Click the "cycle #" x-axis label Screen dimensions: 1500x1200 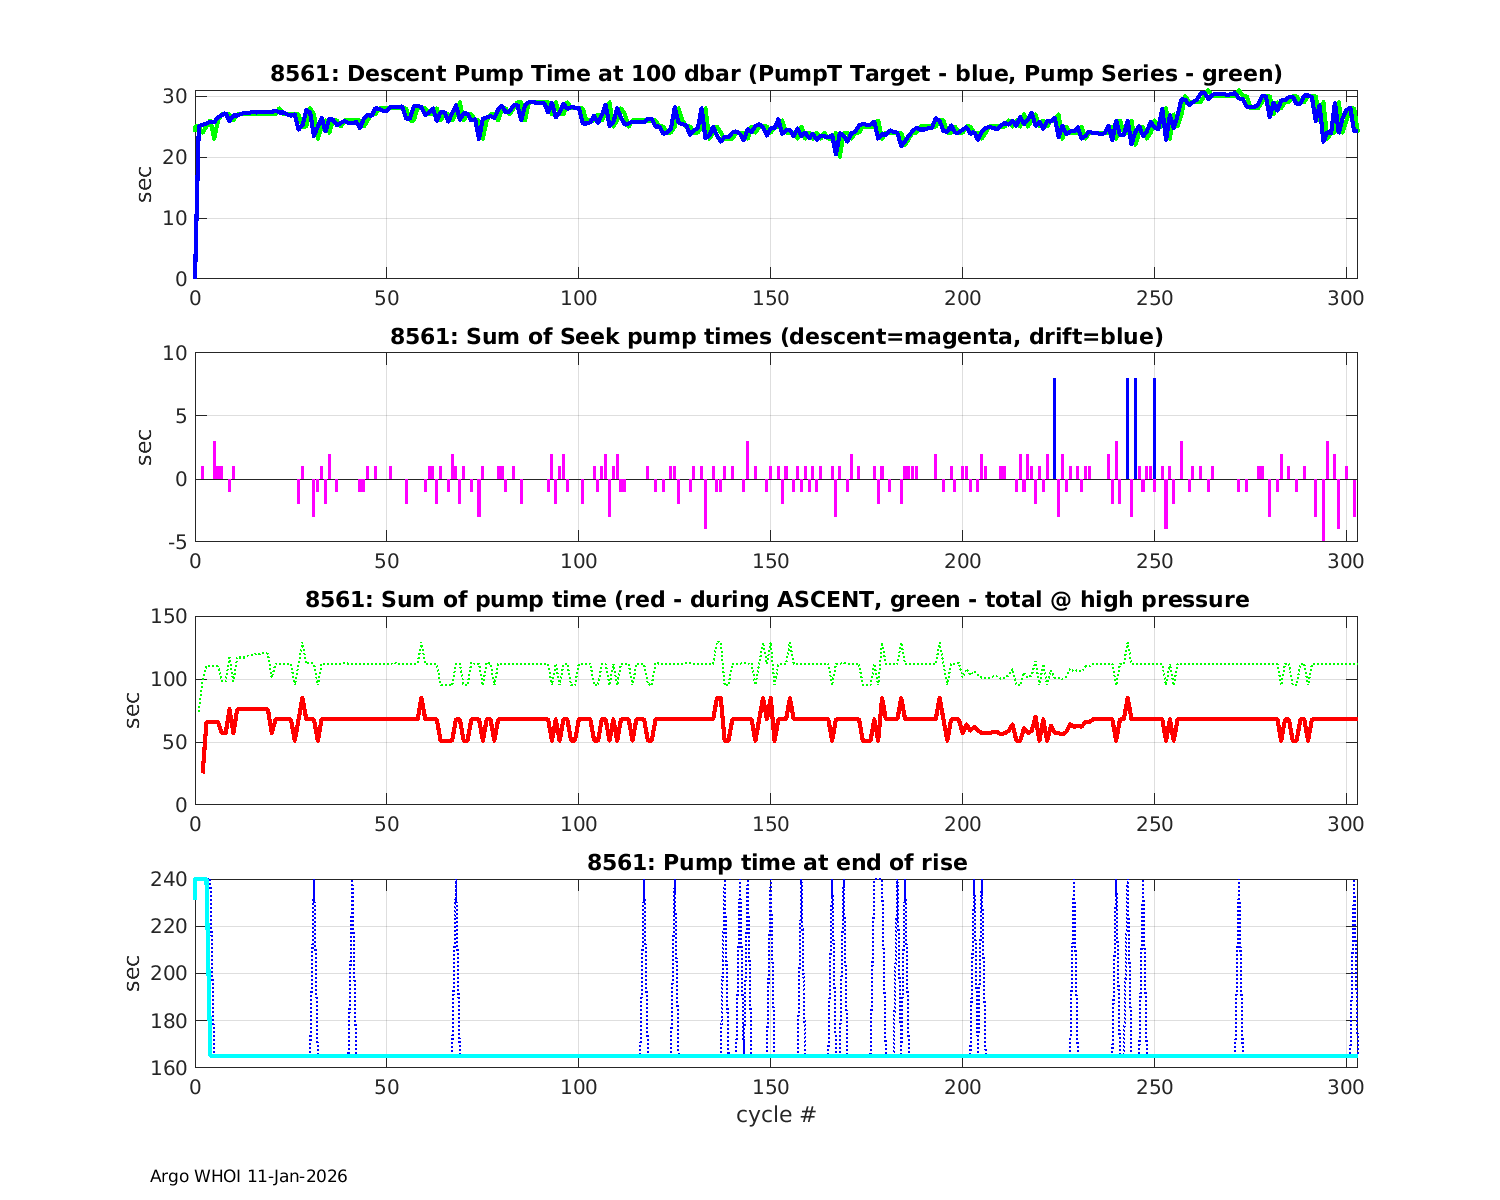[x=776, y=1114]
